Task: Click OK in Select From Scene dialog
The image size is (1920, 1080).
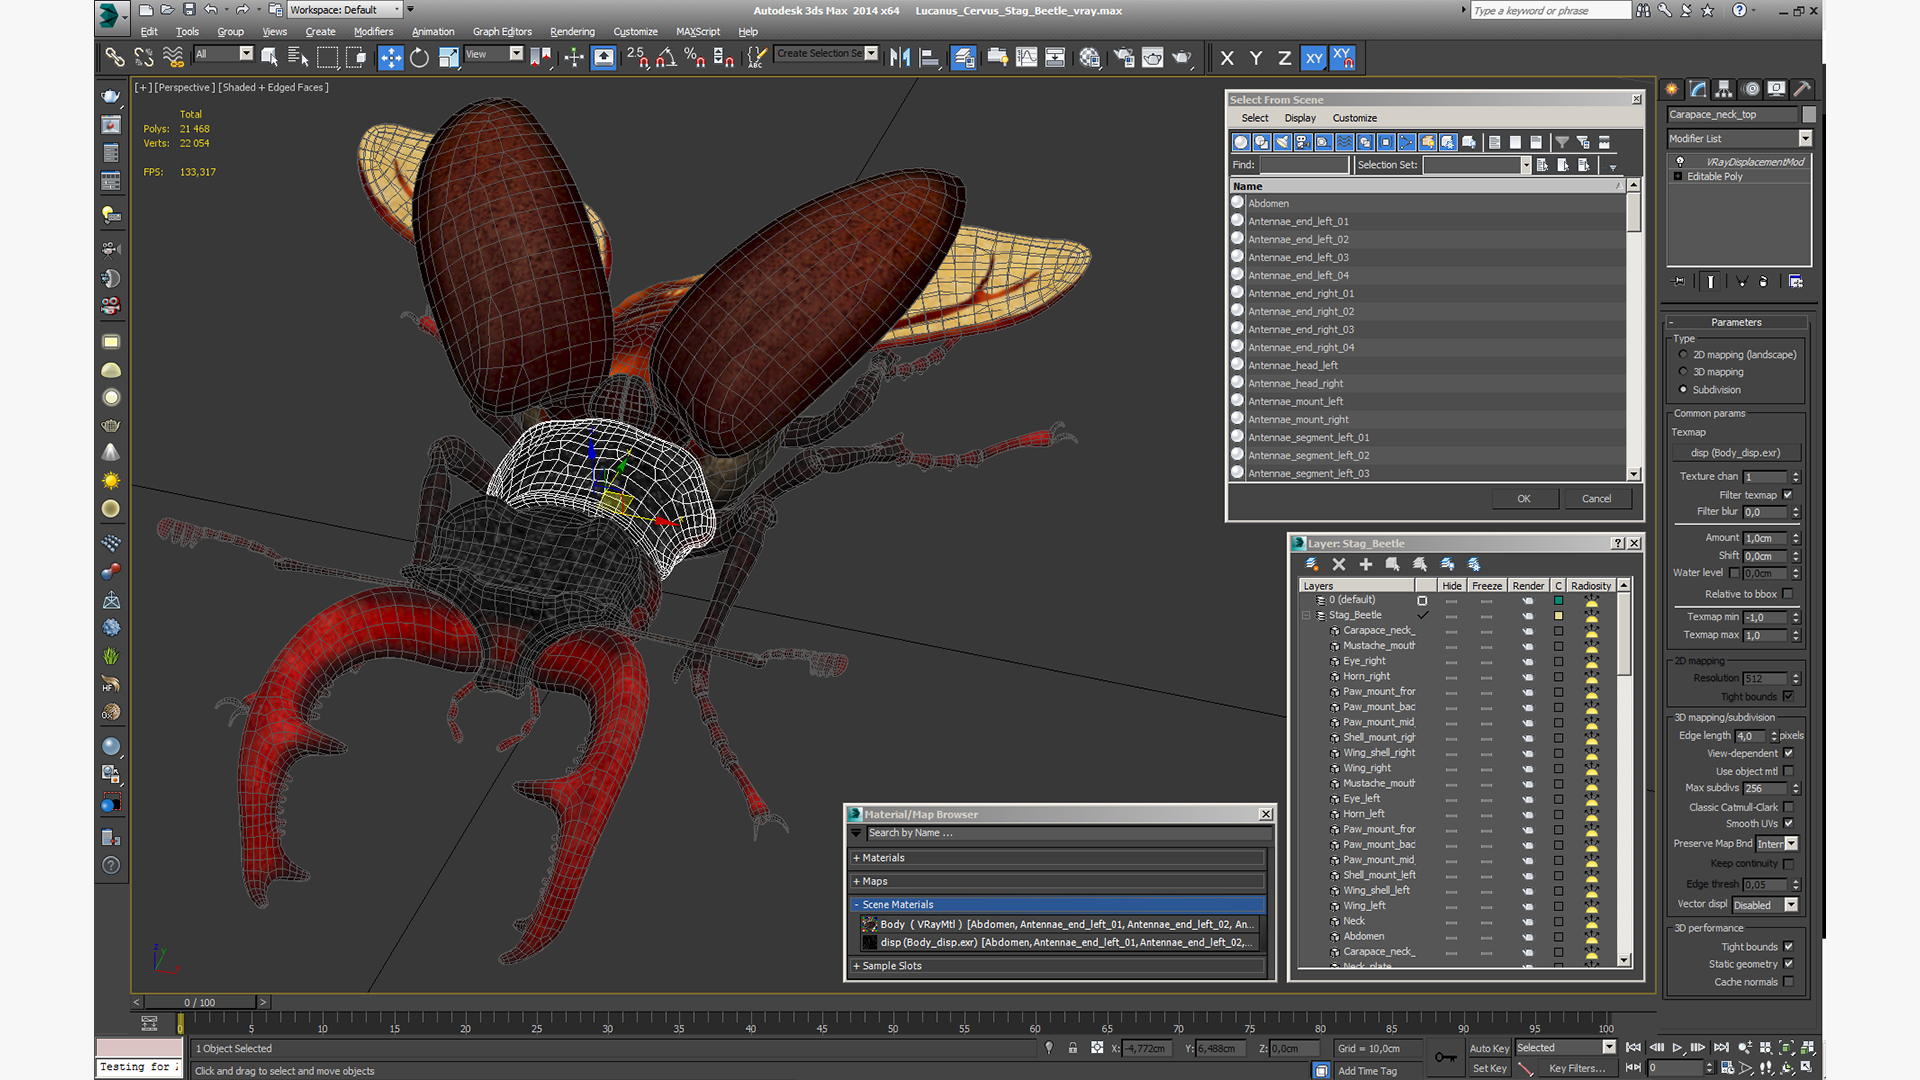Action: pyautogui.click(x=1524, y=499)
